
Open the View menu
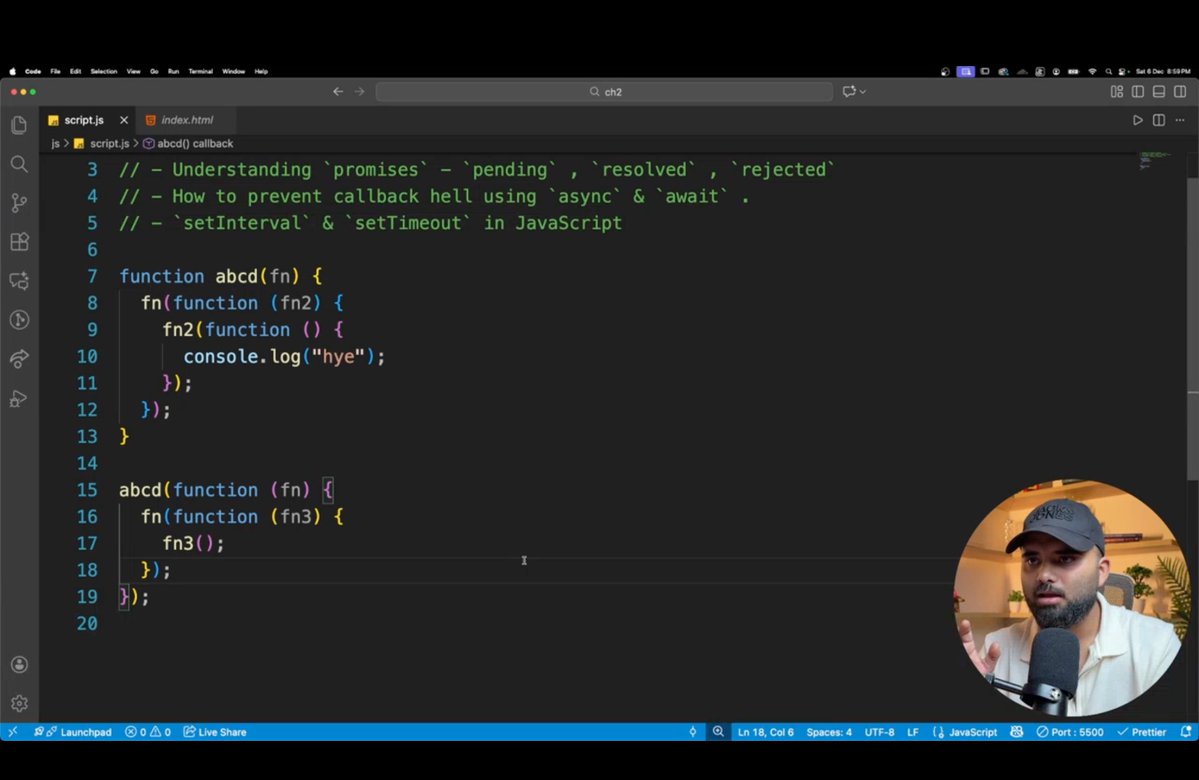(134, 71)
